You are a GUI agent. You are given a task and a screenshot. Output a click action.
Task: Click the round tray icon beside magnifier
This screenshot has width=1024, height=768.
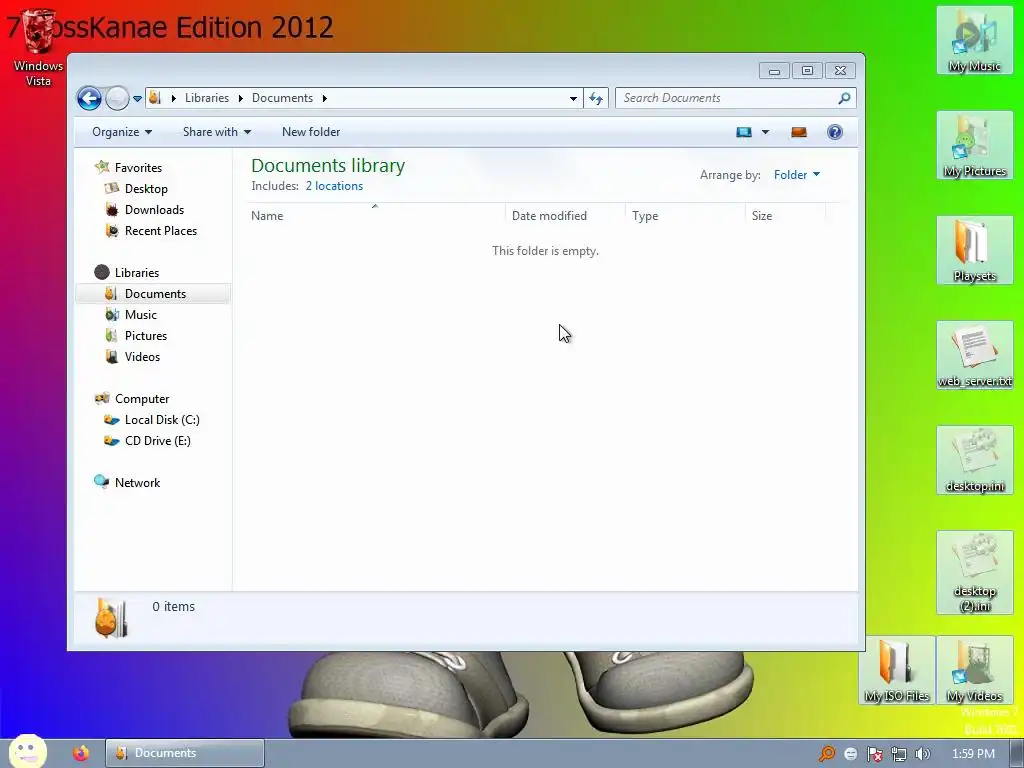pyautogui.click(x=850, y=754)
